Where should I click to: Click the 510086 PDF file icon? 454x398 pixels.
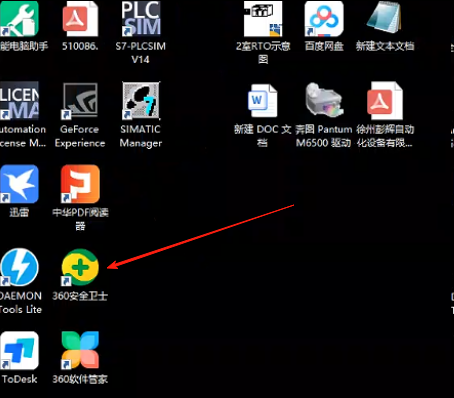(80, 18)
